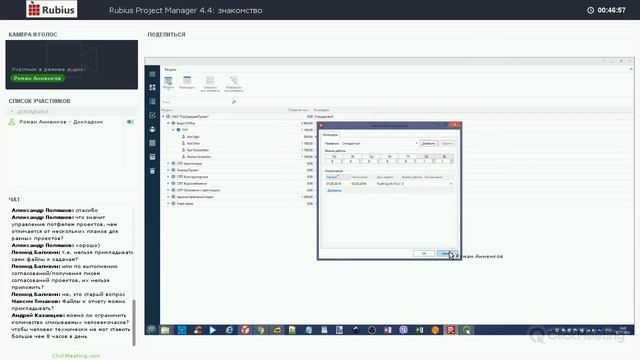
Task: Expand the СПП Водоснабжения tree node
Action: pyautogui.click(x=168, y=183)
